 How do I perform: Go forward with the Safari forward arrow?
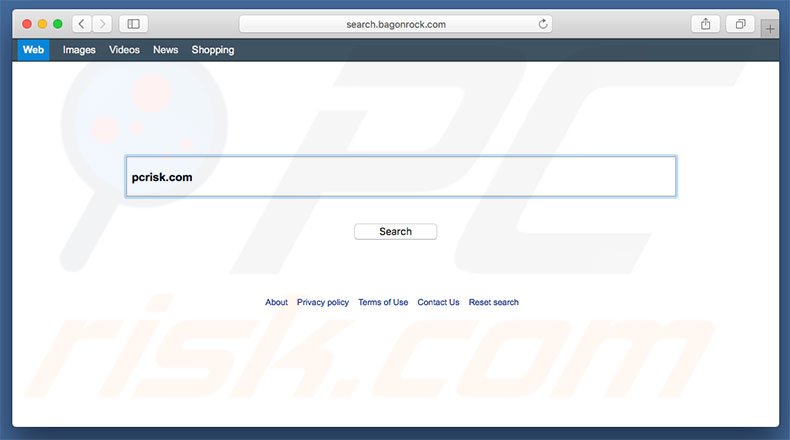tap(102, 24)
